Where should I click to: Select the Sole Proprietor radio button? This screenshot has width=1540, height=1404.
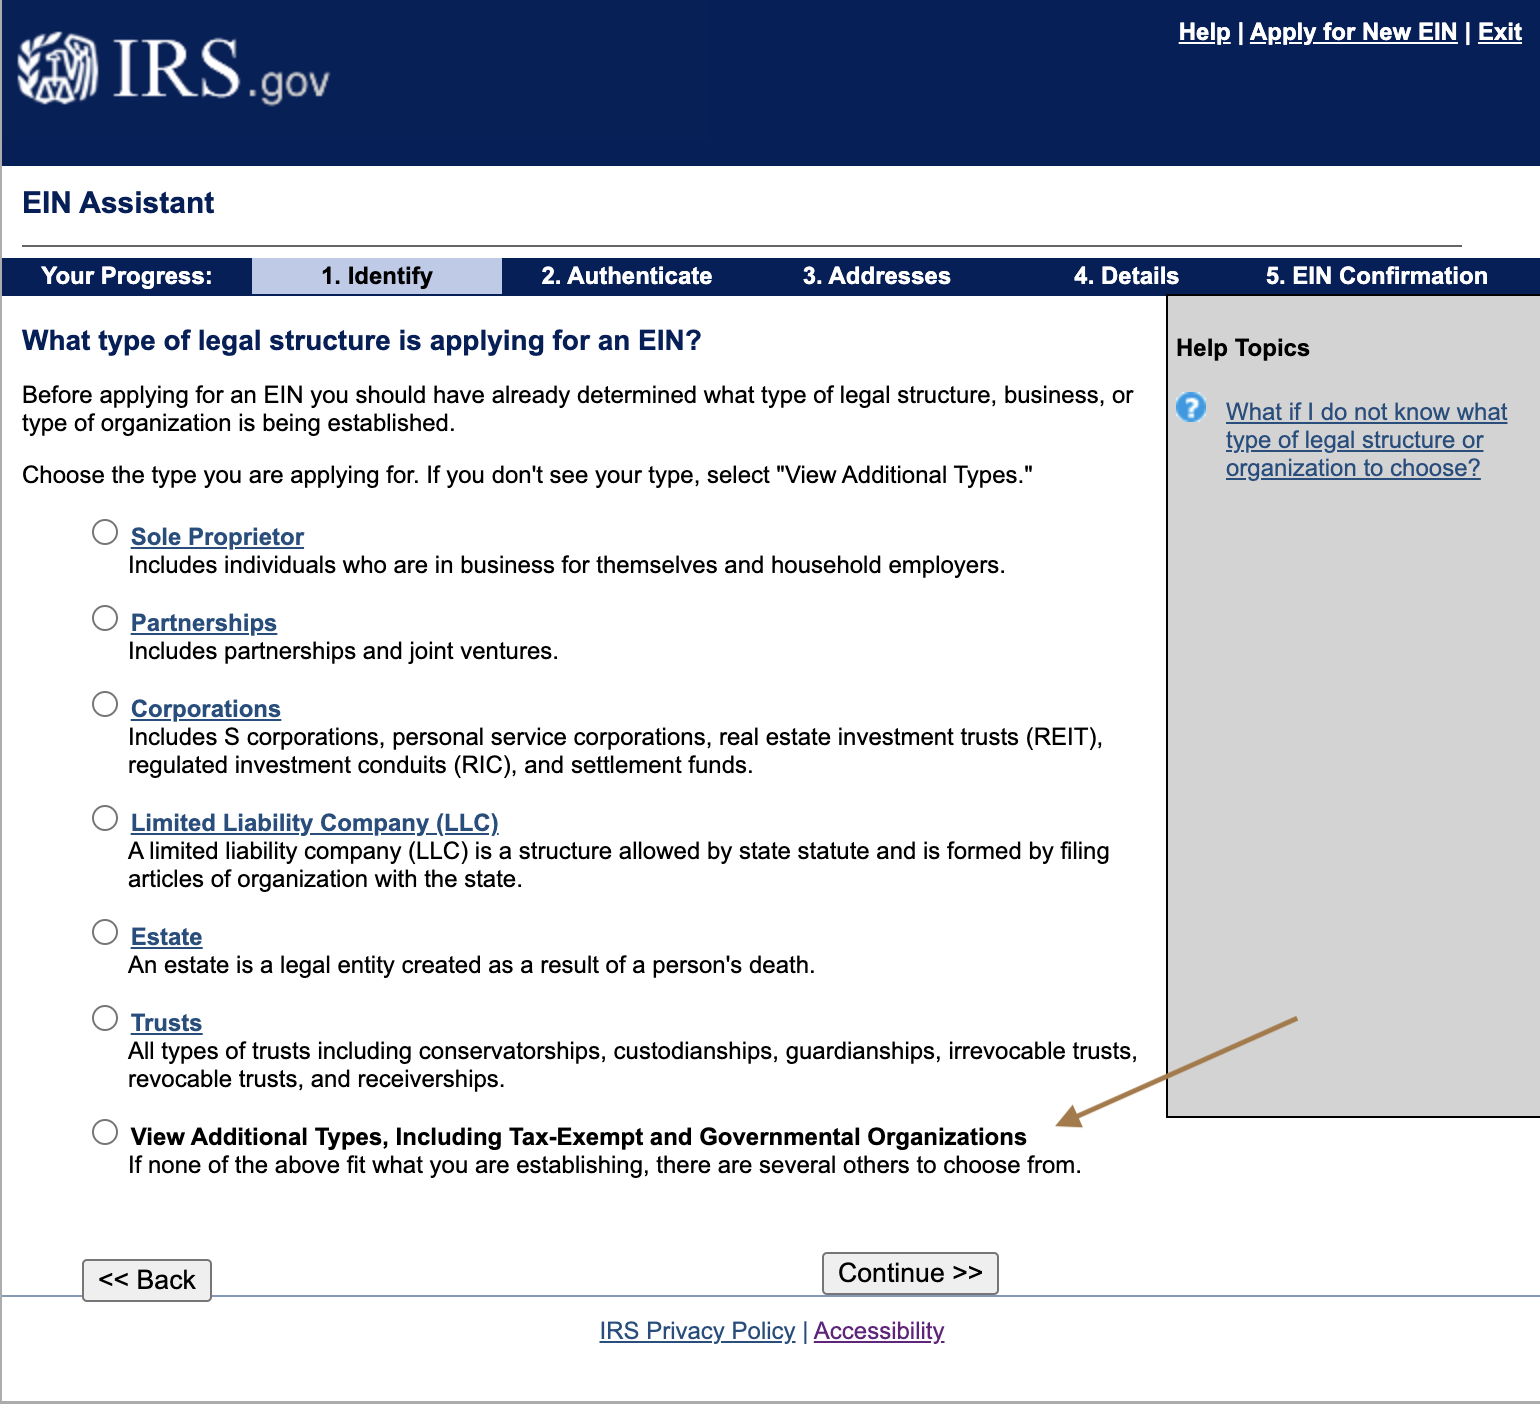pyautogui.click(x=105, y=532)
